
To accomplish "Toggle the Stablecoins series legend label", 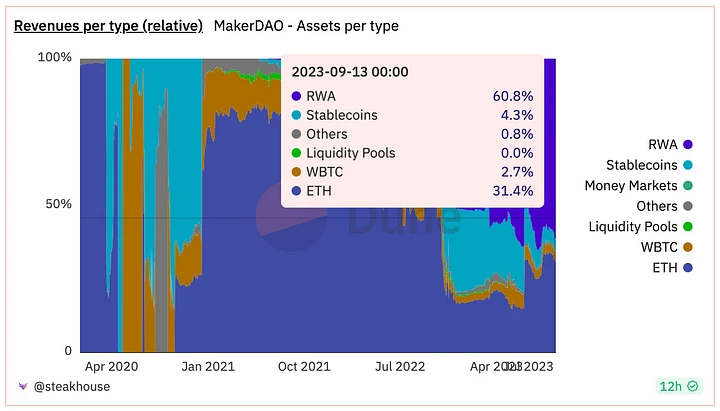I will [x=641, y=165].
